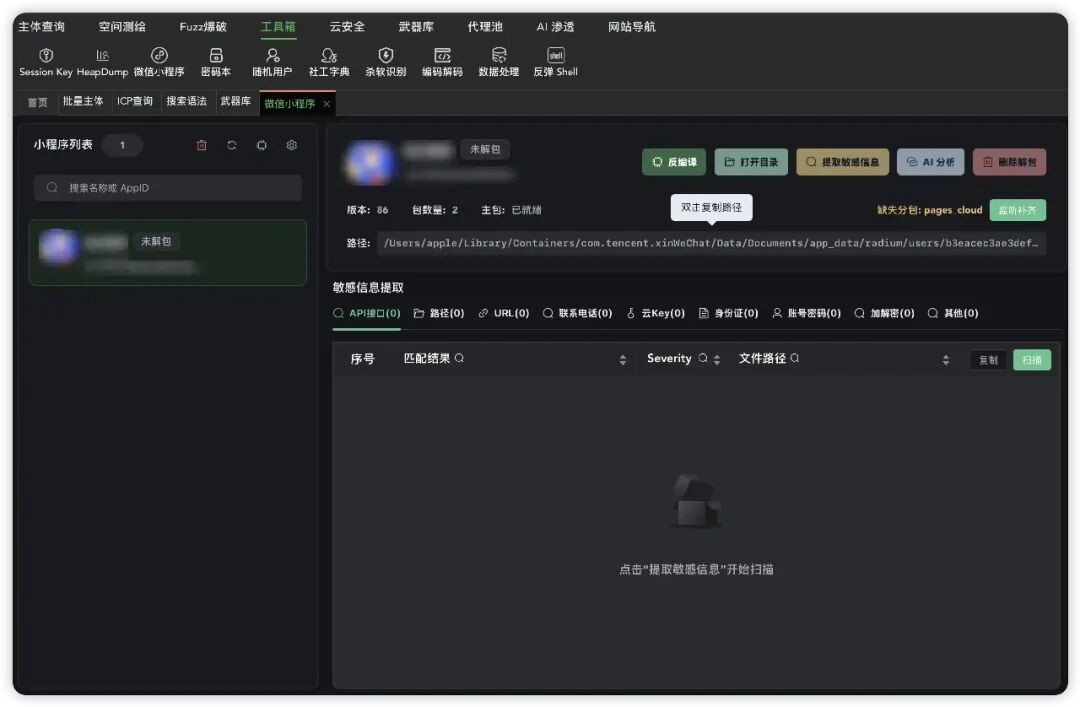
Task: Open the 网站导航 menu
Action: click(632, 27)
